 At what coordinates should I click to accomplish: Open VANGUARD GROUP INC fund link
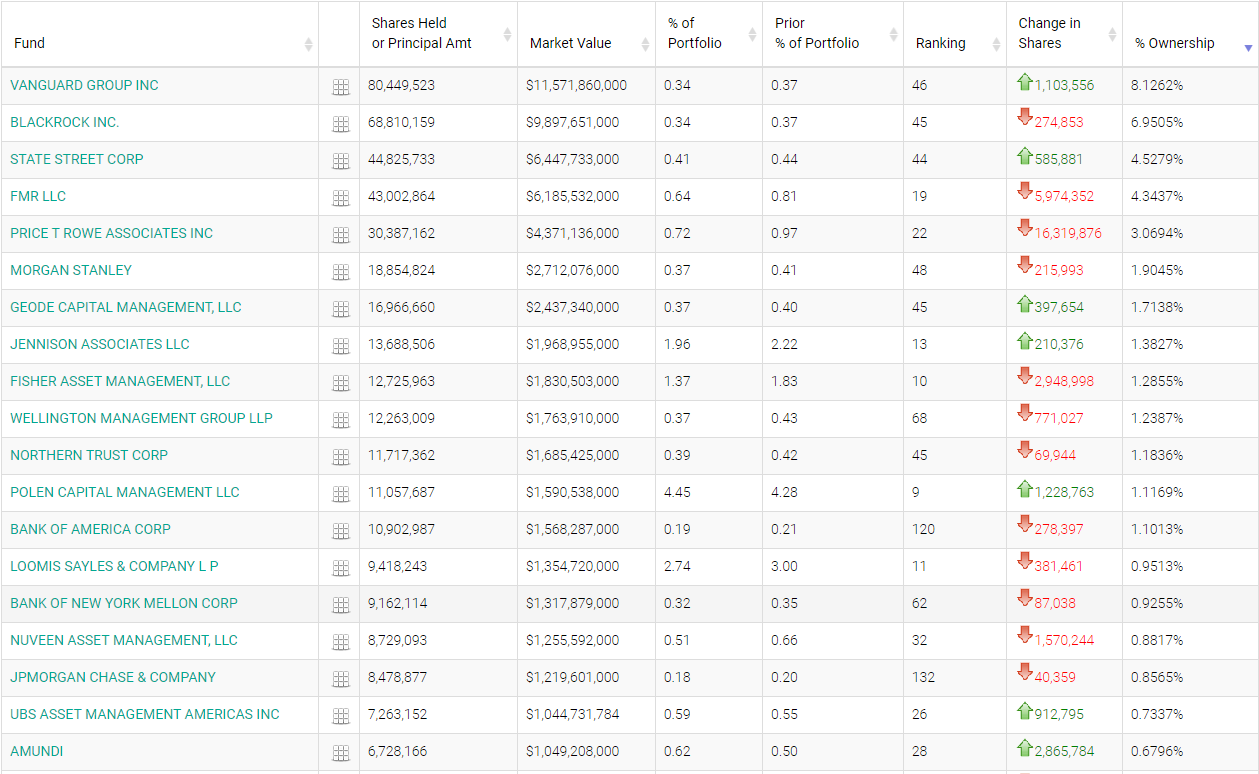[x=84, y=86]
